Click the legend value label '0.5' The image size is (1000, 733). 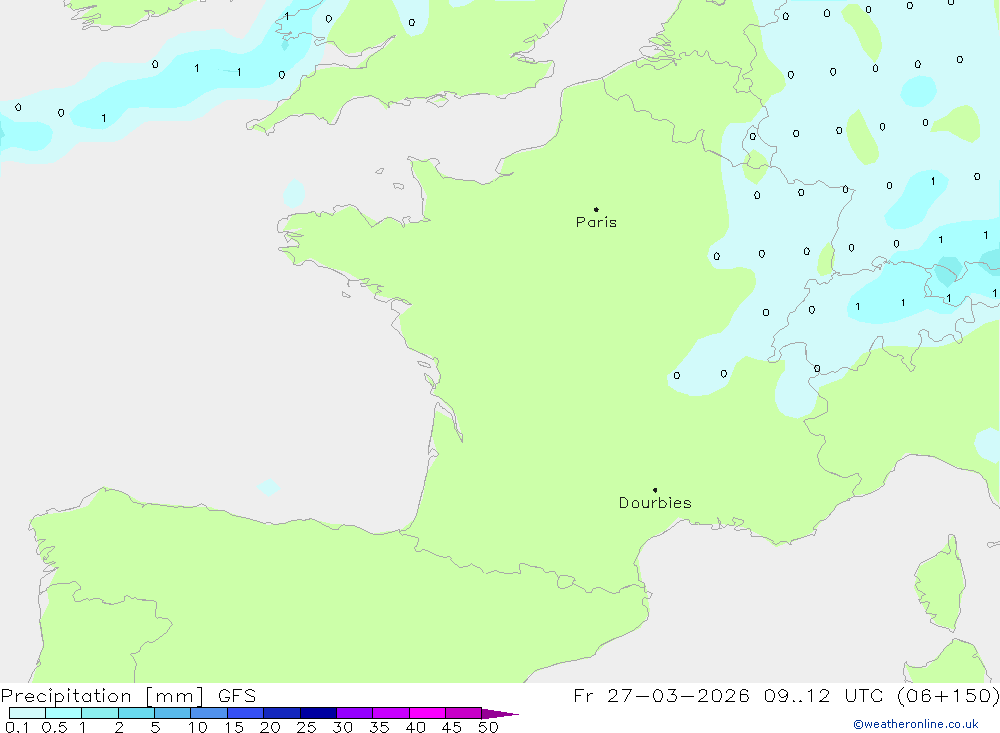pyautogui.click(x=54, y=727)
